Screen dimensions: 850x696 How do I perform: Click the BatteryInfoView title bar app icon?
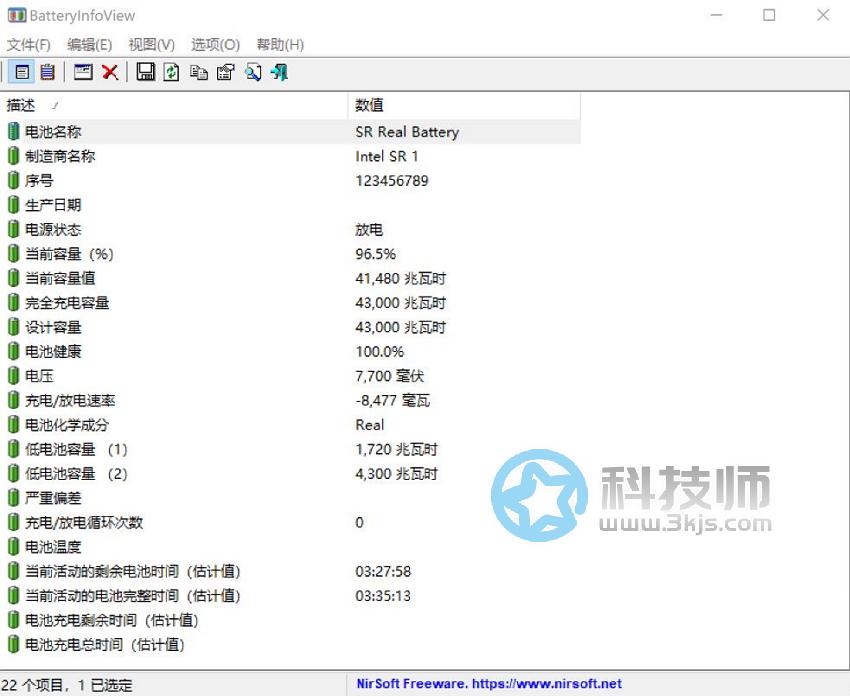(16, 15)
